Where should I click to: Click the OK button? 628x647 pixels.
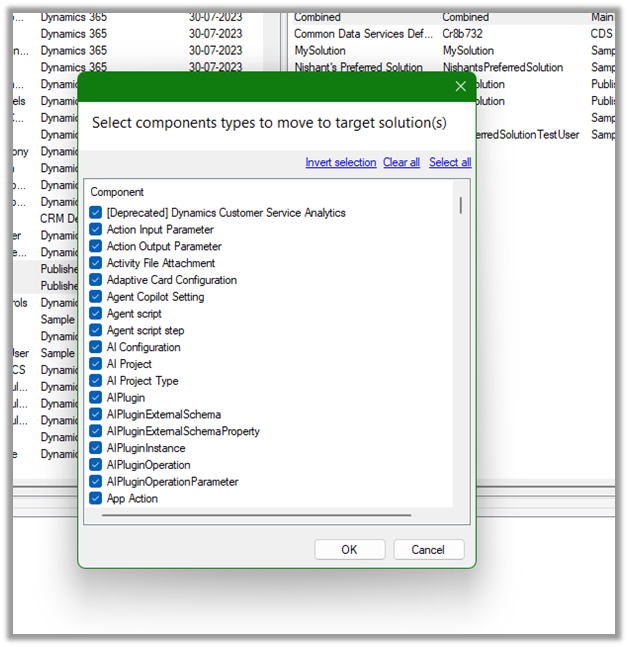[x=349, y=550]
